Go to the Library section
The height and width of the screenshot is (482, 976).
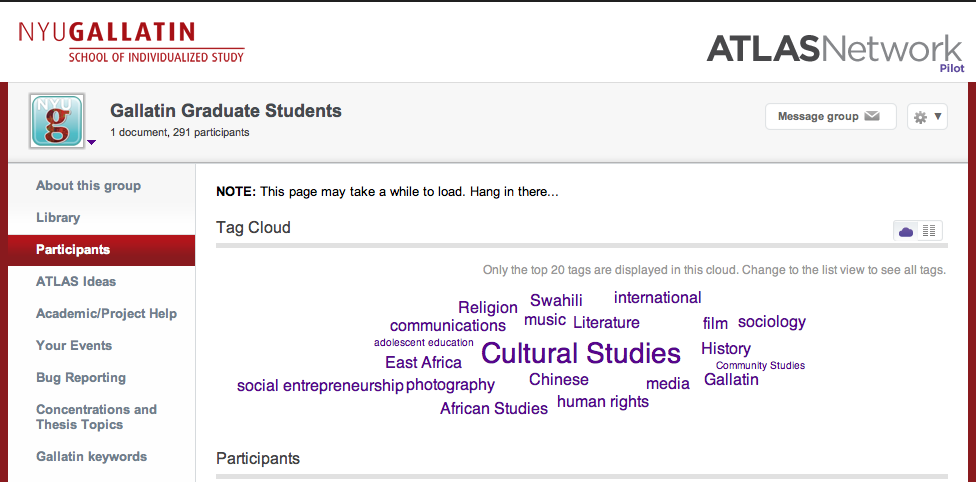coord(58,217)
